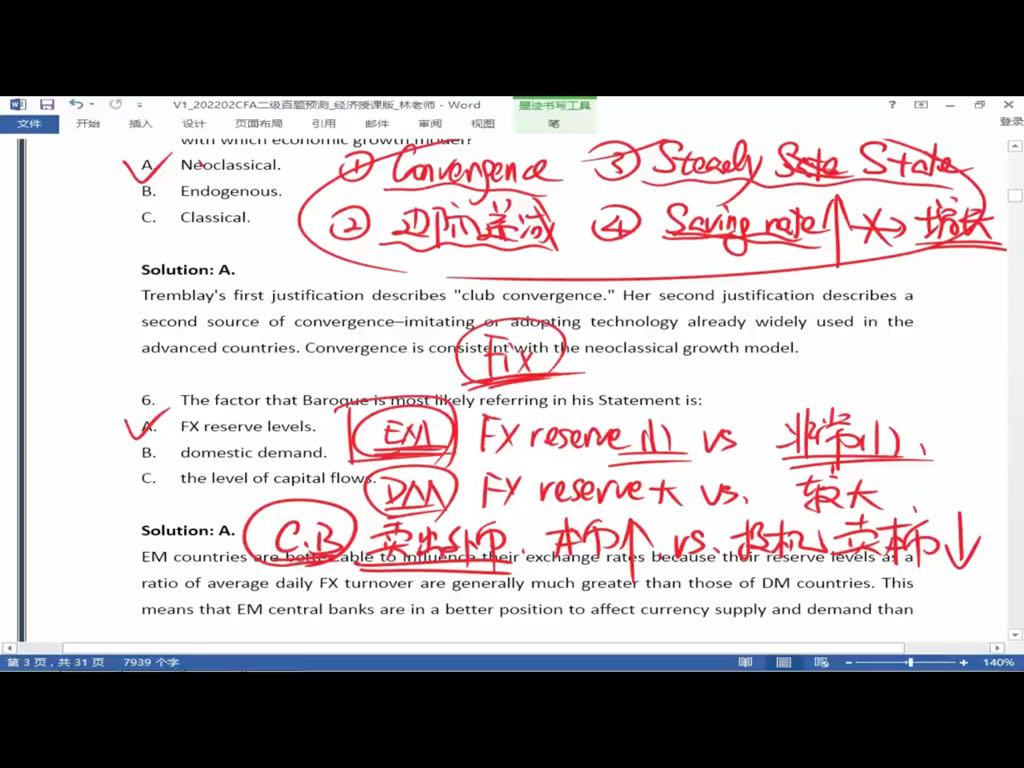Redo the last action
This screenshot has height=768, width=1024.
pyautogui.click(x=116, y=104)
